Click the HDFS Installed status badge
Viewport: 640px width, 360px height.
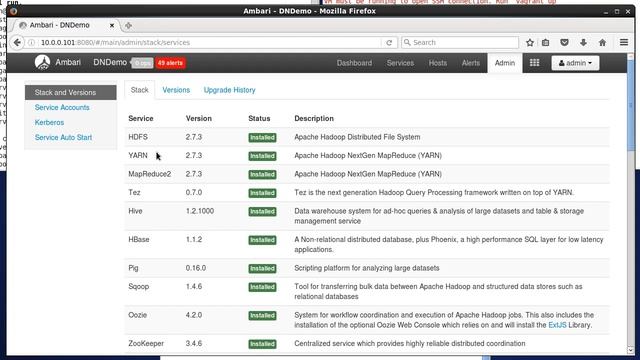tap(262, 138)
